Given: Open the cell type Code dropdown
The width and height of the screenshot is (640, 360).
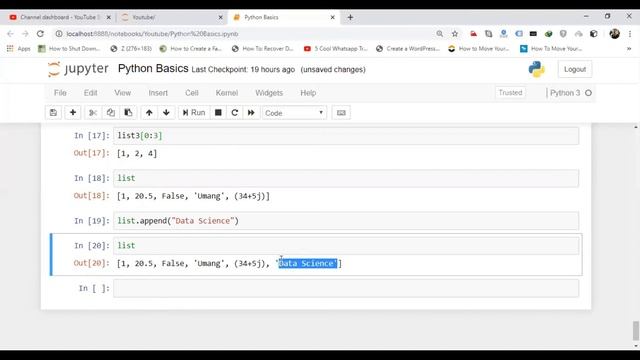Looking at the screenshot, I should 294,113.
